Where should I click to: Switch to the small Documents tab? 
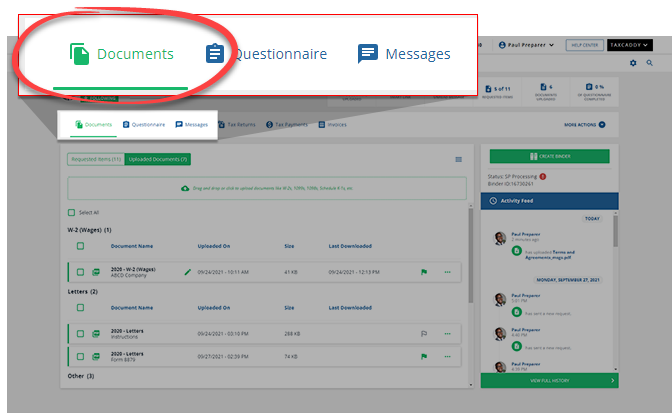pos(94,125)
